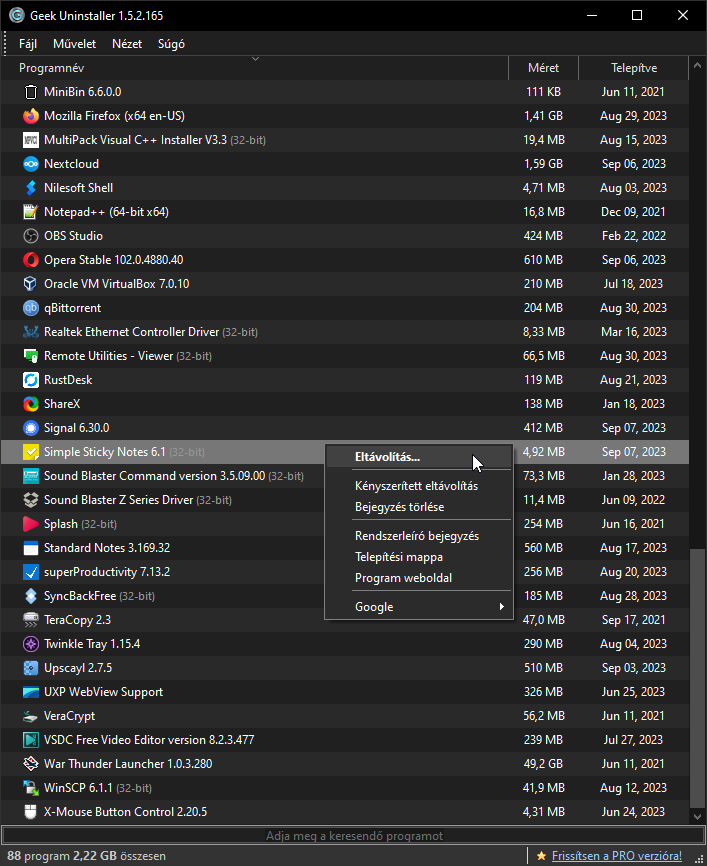Click the ShareX icon
Image resolution: width=707 pixels, height=866 pixels.
31,404
